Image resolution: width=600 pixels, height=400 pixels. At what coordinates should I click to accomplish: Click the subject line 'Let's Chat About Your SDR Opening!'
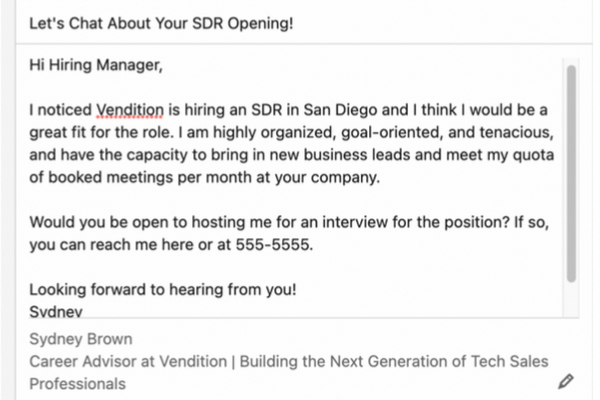click(x=161, y=23)
